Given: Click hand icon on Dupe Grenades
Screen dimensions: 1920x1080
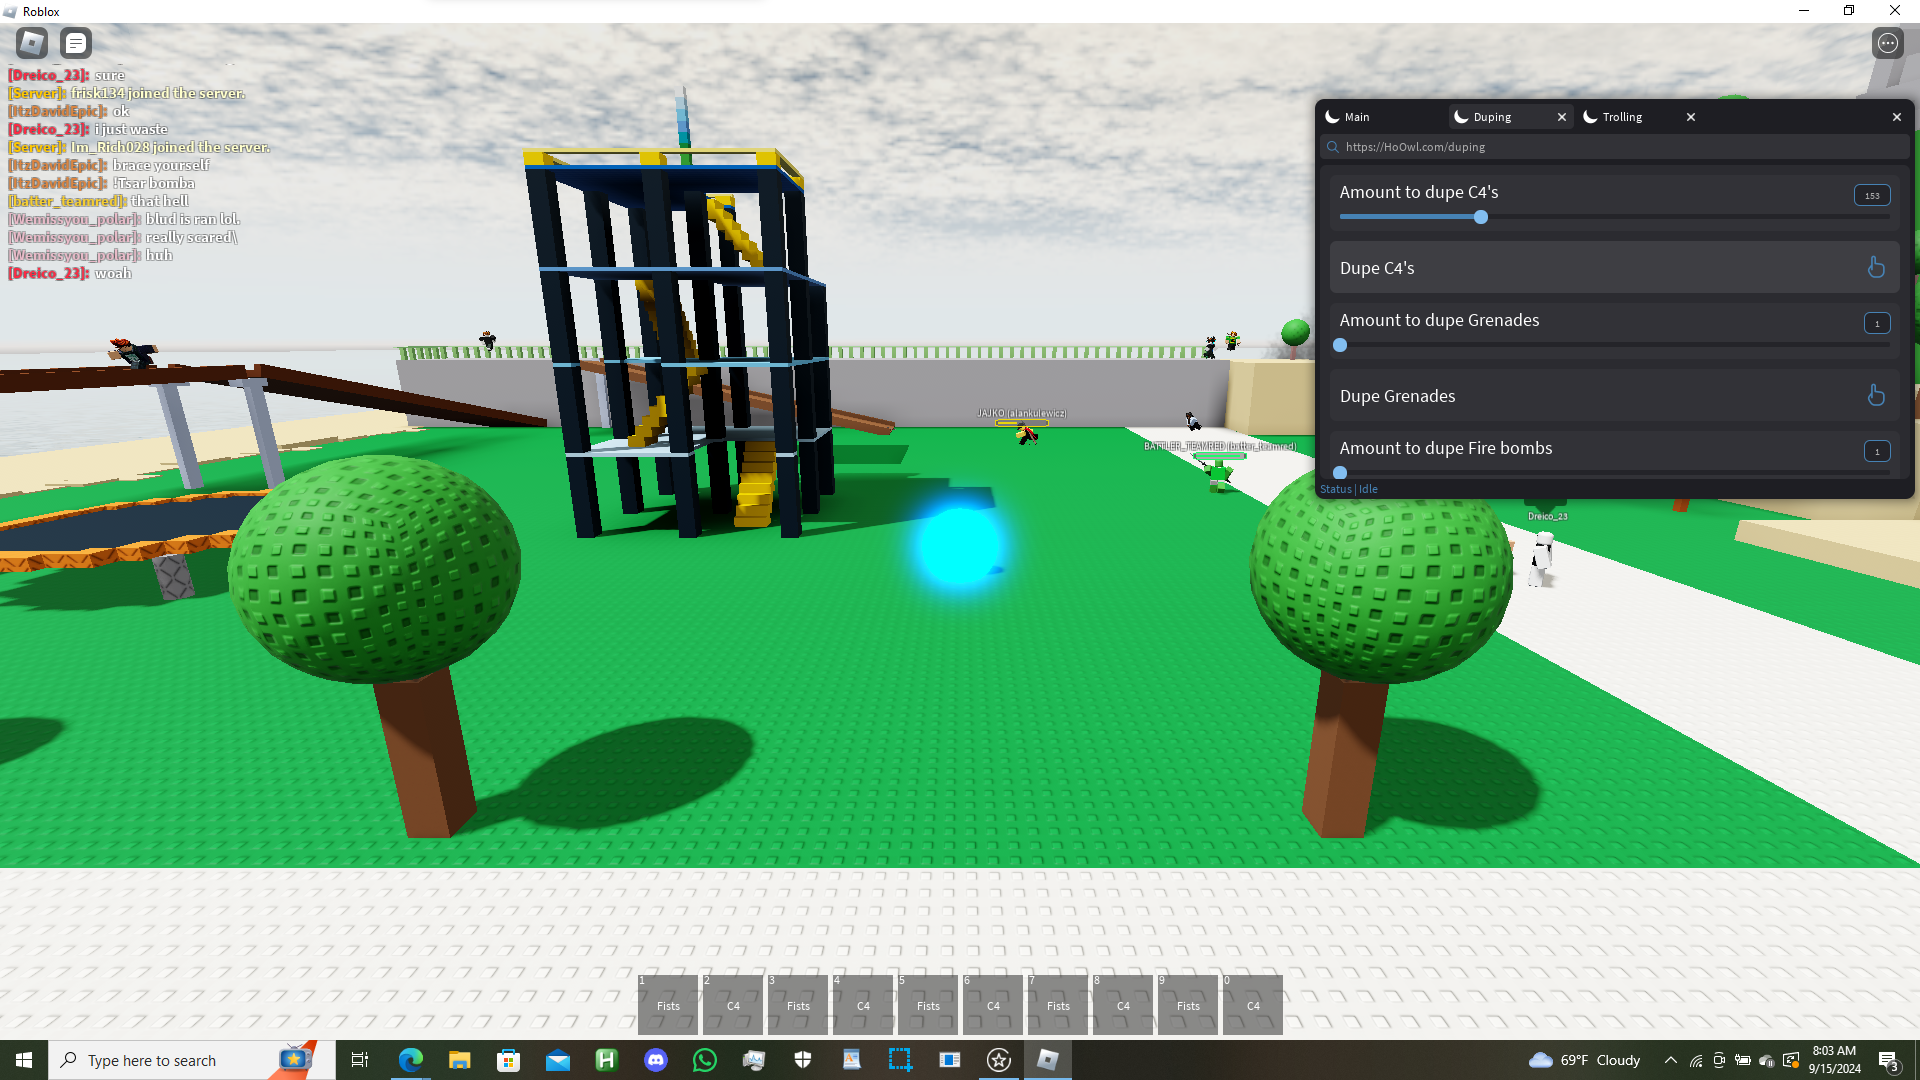Looking at the screenshot, I should coord(1876,395).
